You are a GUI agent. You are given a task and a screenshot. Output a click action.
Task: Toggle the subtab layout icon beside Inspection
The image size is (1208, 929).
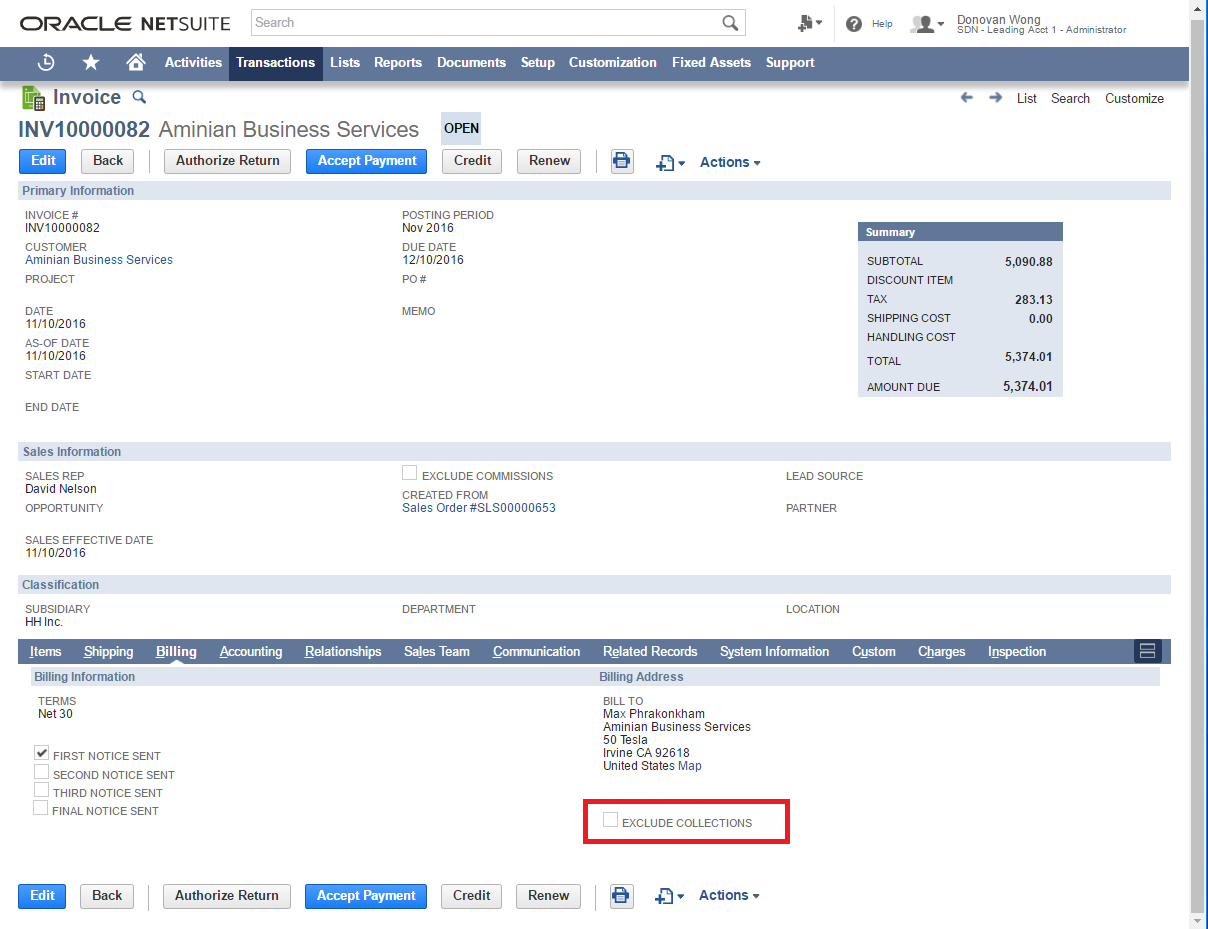click(1147, 651)
